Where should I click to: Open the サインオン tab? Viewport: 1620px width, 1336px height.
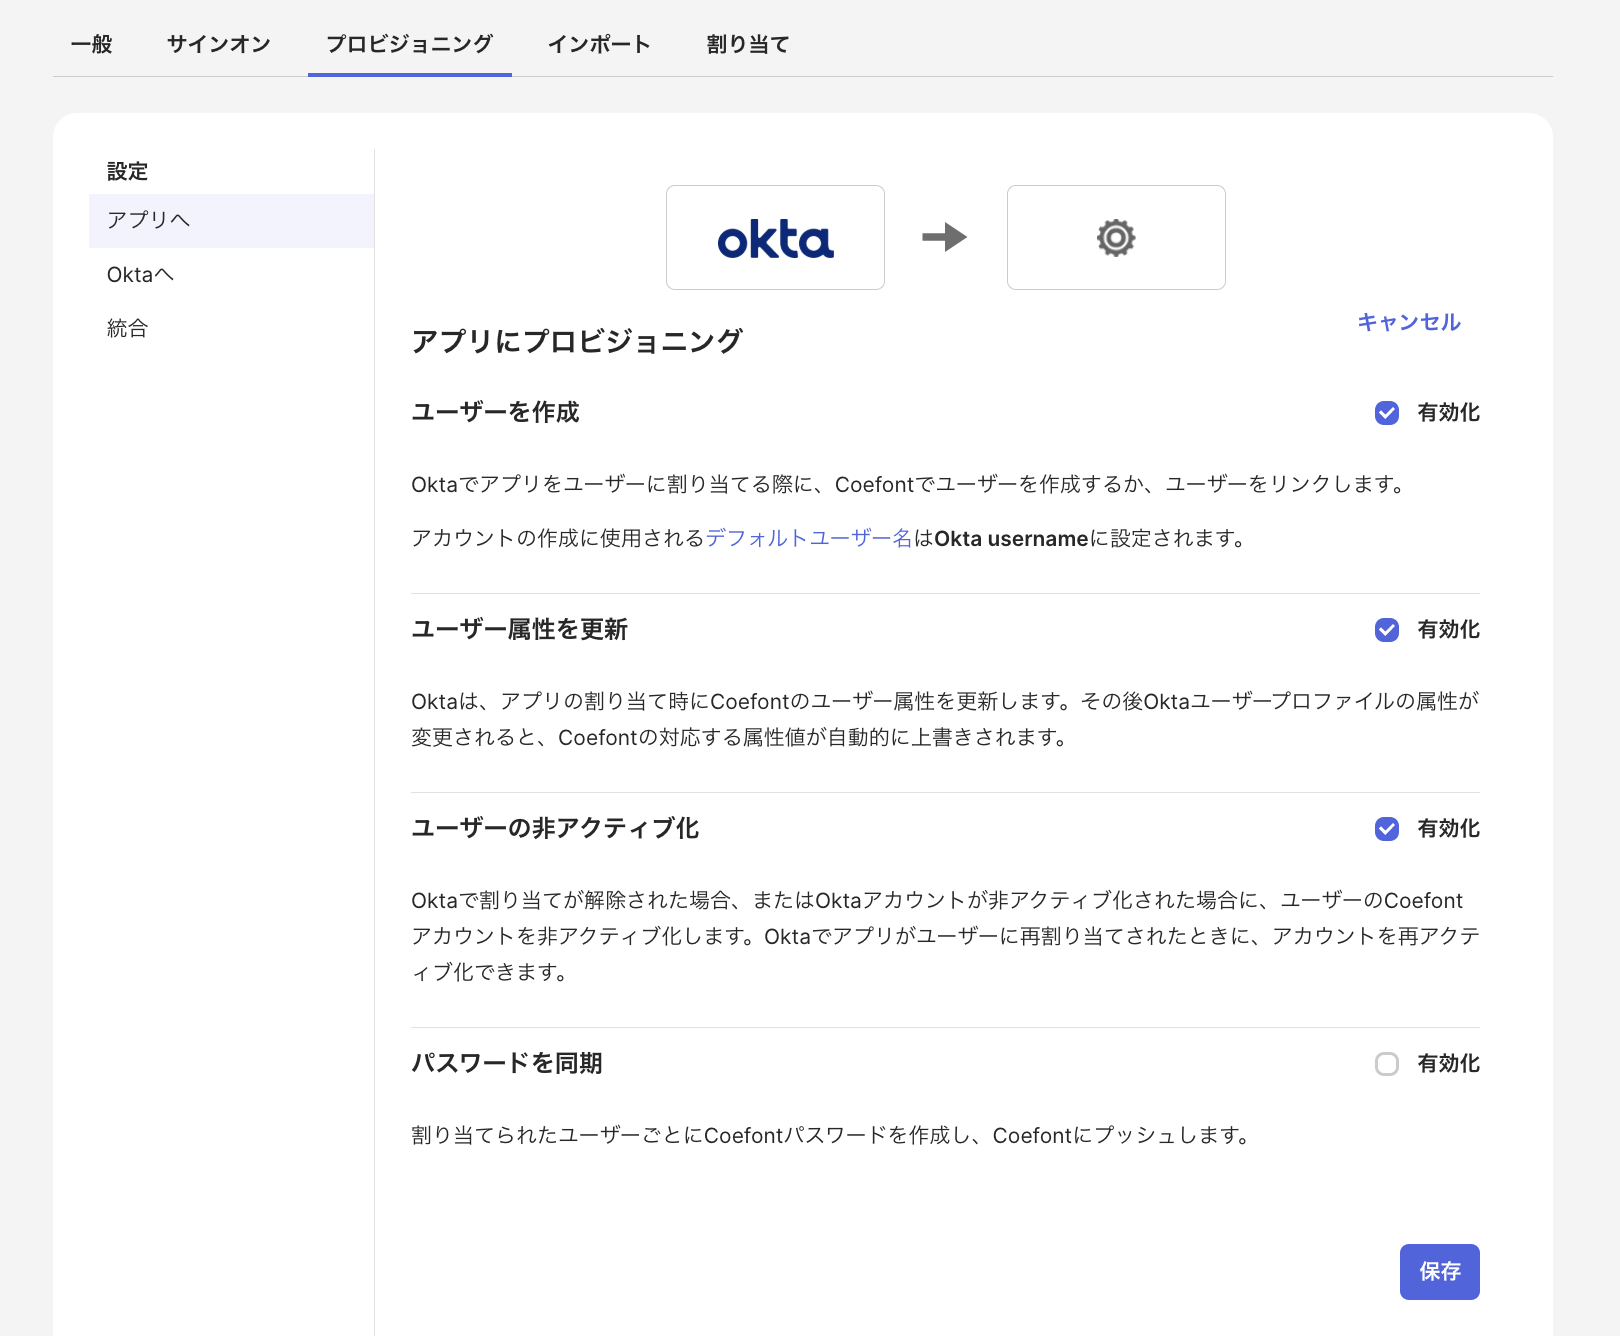[x=219, y=44]
